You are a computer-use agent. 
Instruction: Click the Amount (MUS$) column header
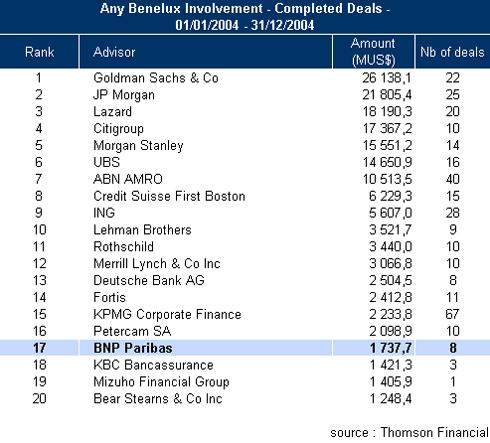pos(373,52)
